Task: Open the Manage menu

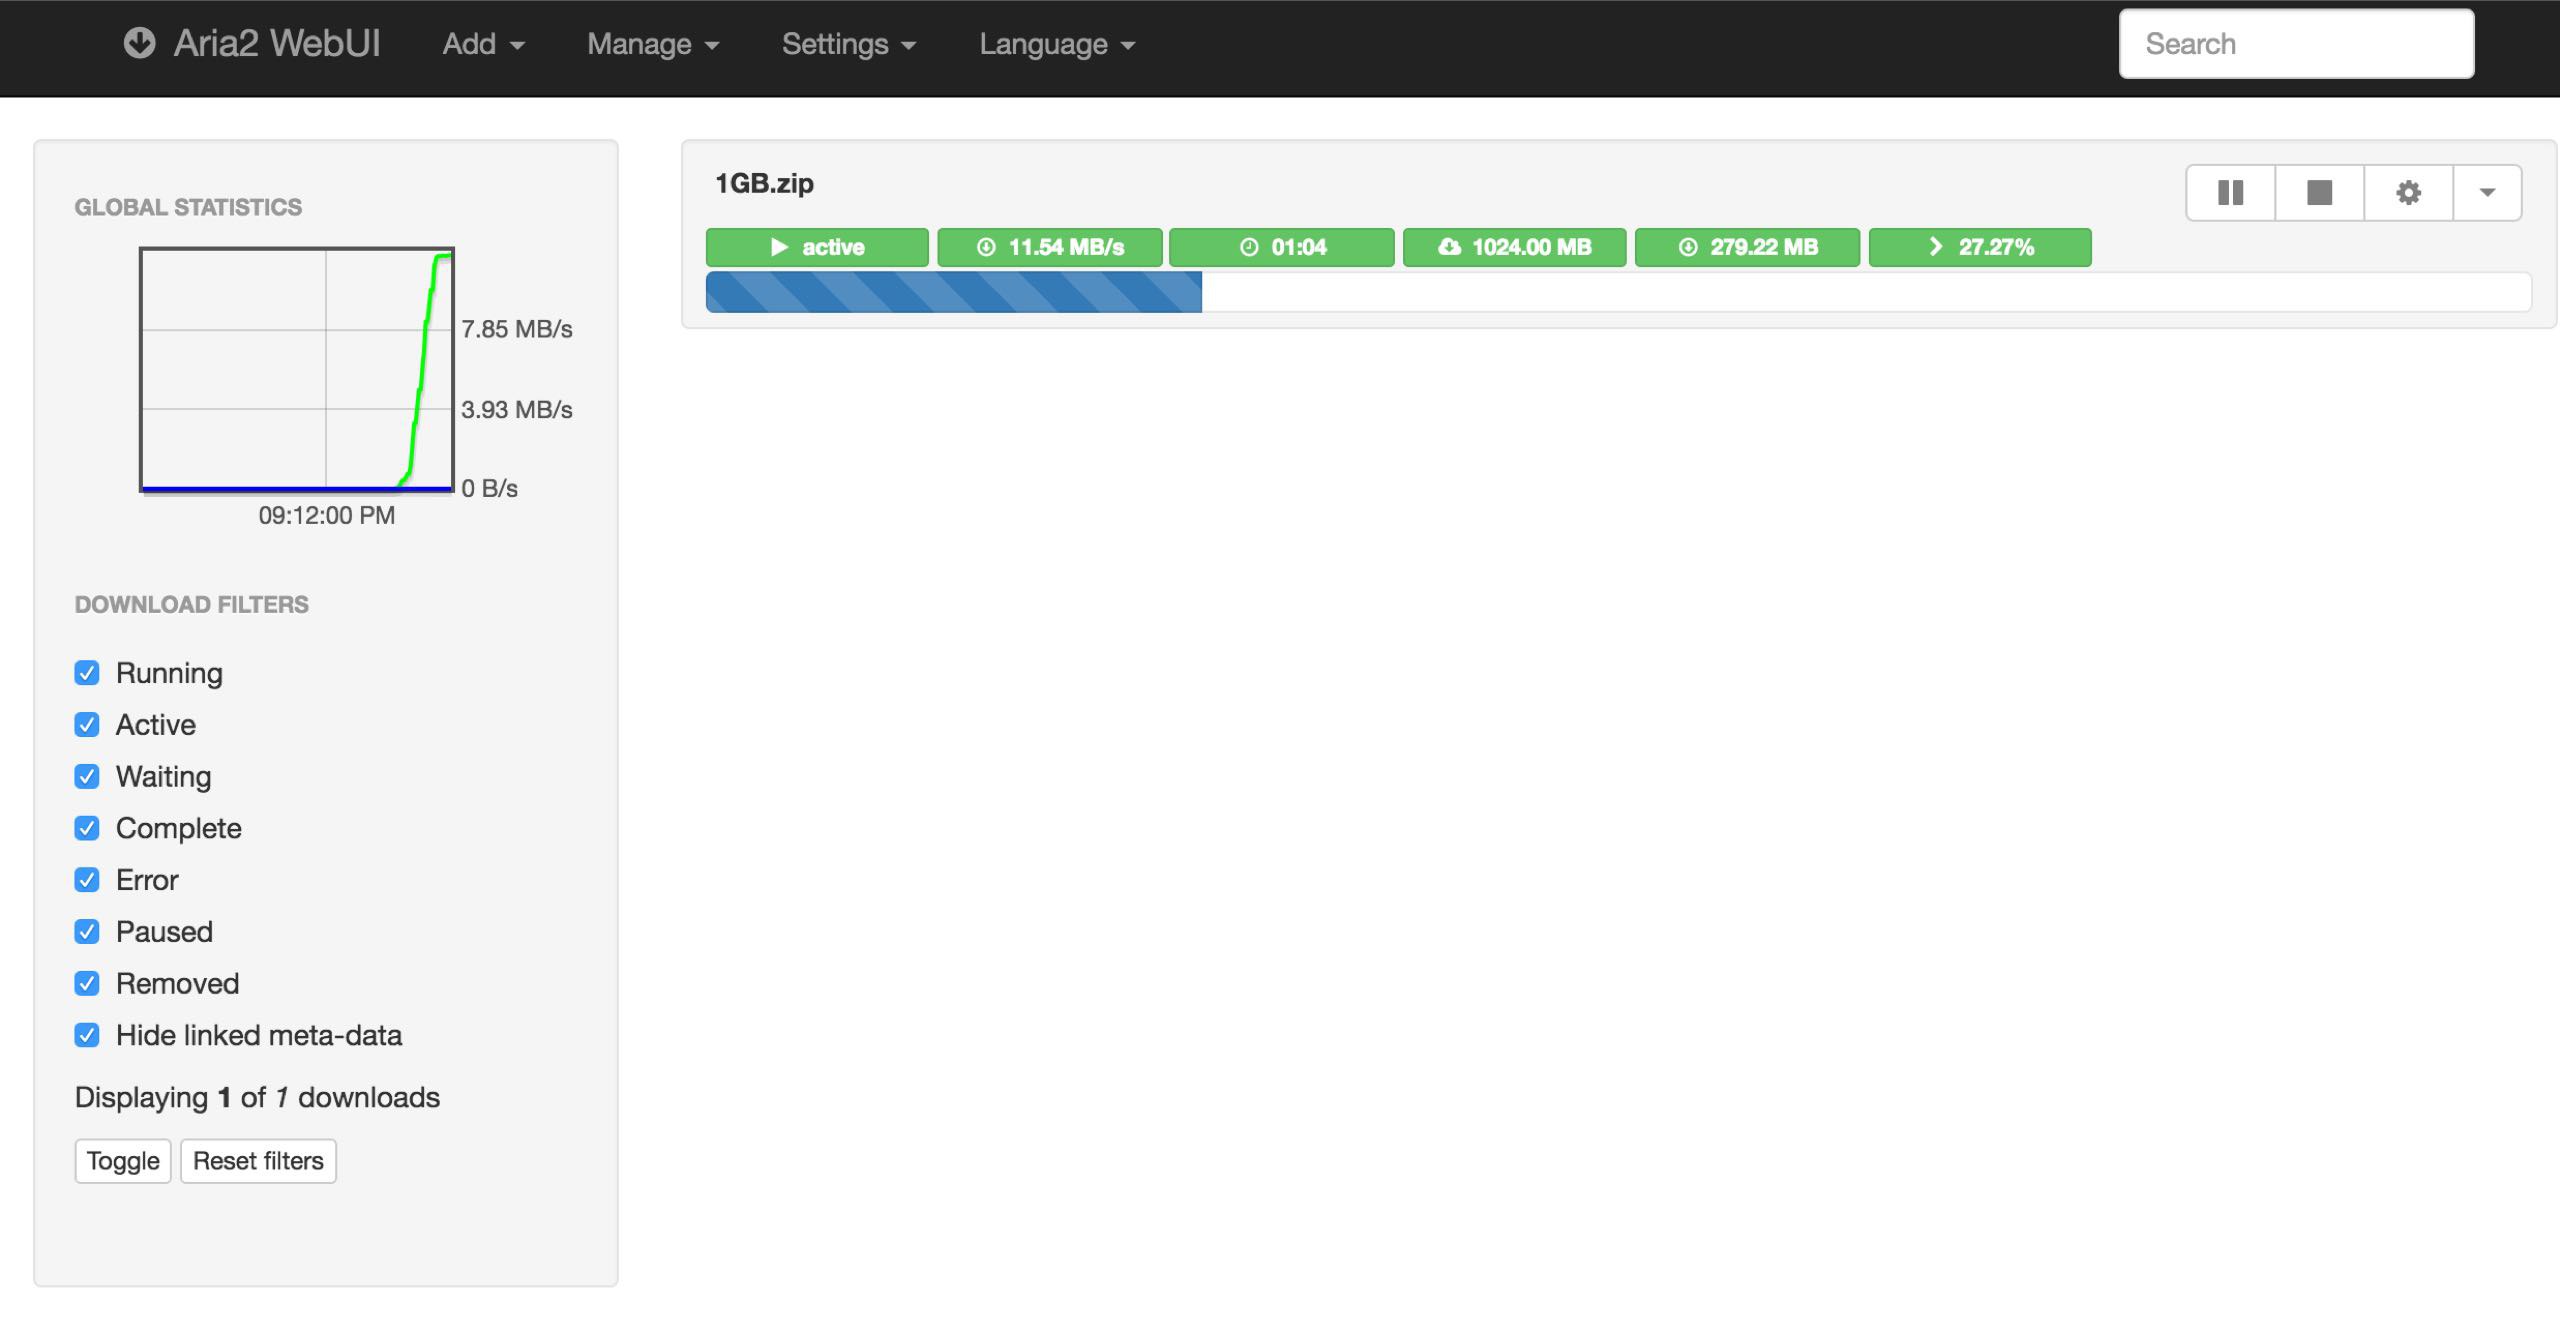Action: pyautogui.click(x=652, y=44)
